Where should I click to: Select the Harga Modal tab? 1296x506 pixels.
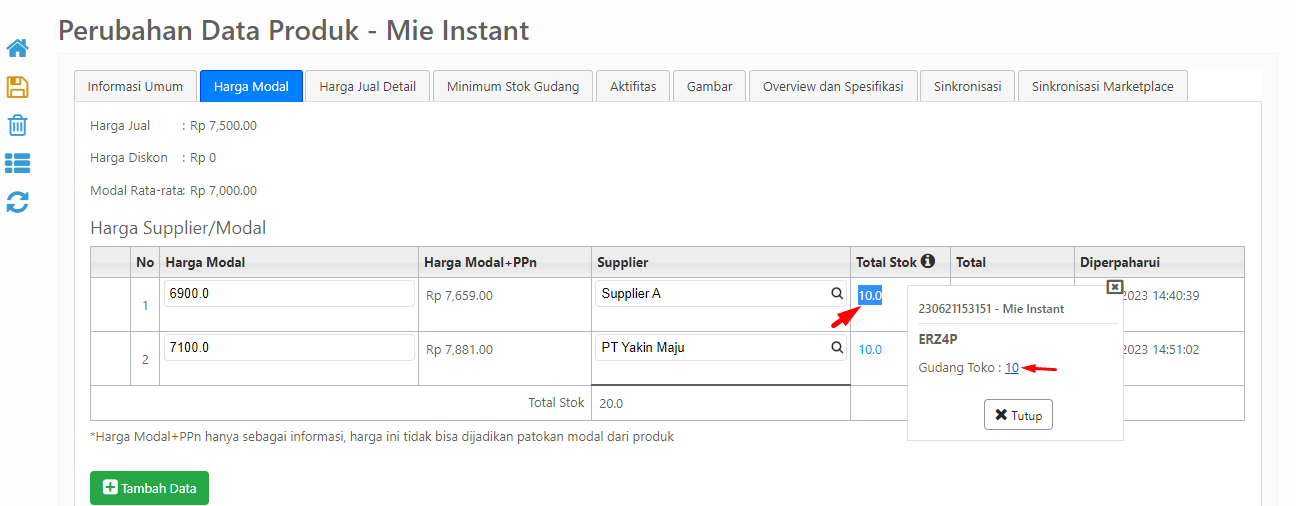(251, 86)
